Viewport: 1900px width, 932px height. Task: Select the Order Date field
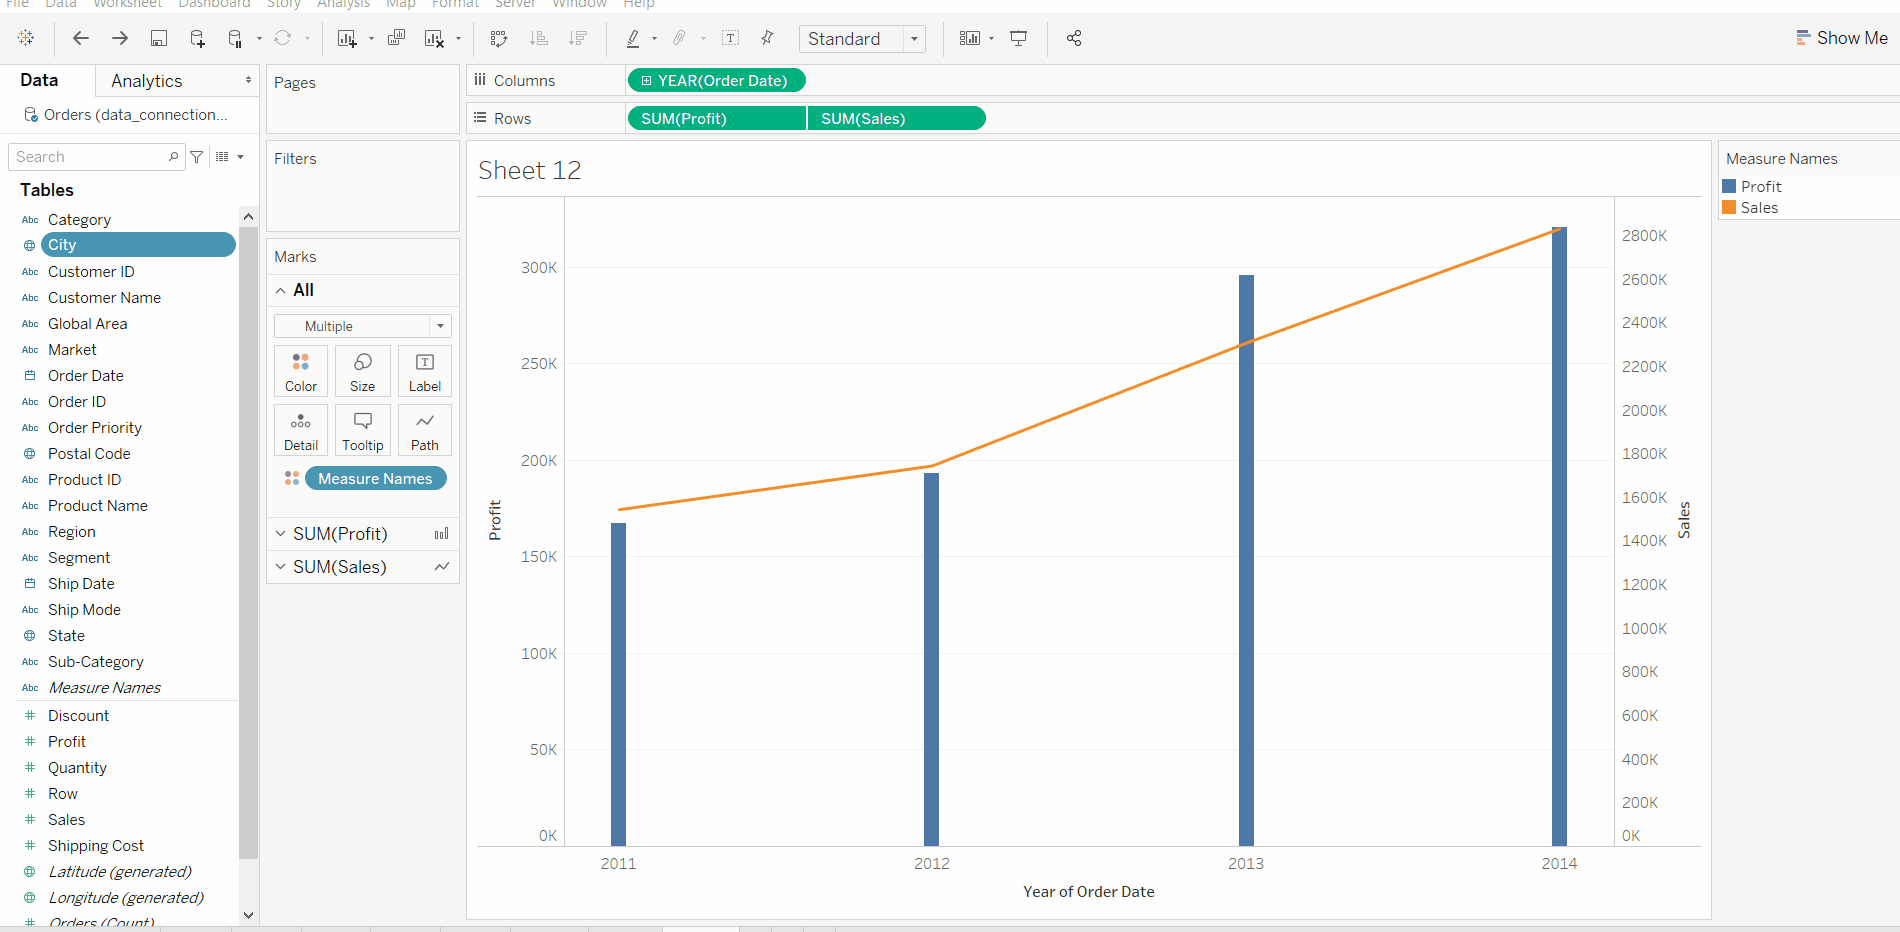86,376
